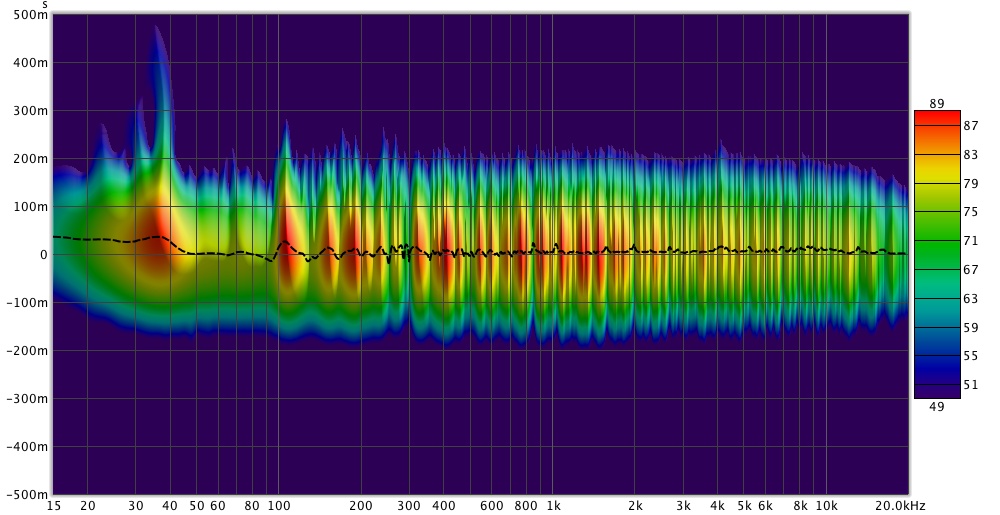The width and height of the screenshot is (1000, 515).
Task: Click the 200 Hz frequency axis label
Action: pyautogui.click(x=361, y=506)
